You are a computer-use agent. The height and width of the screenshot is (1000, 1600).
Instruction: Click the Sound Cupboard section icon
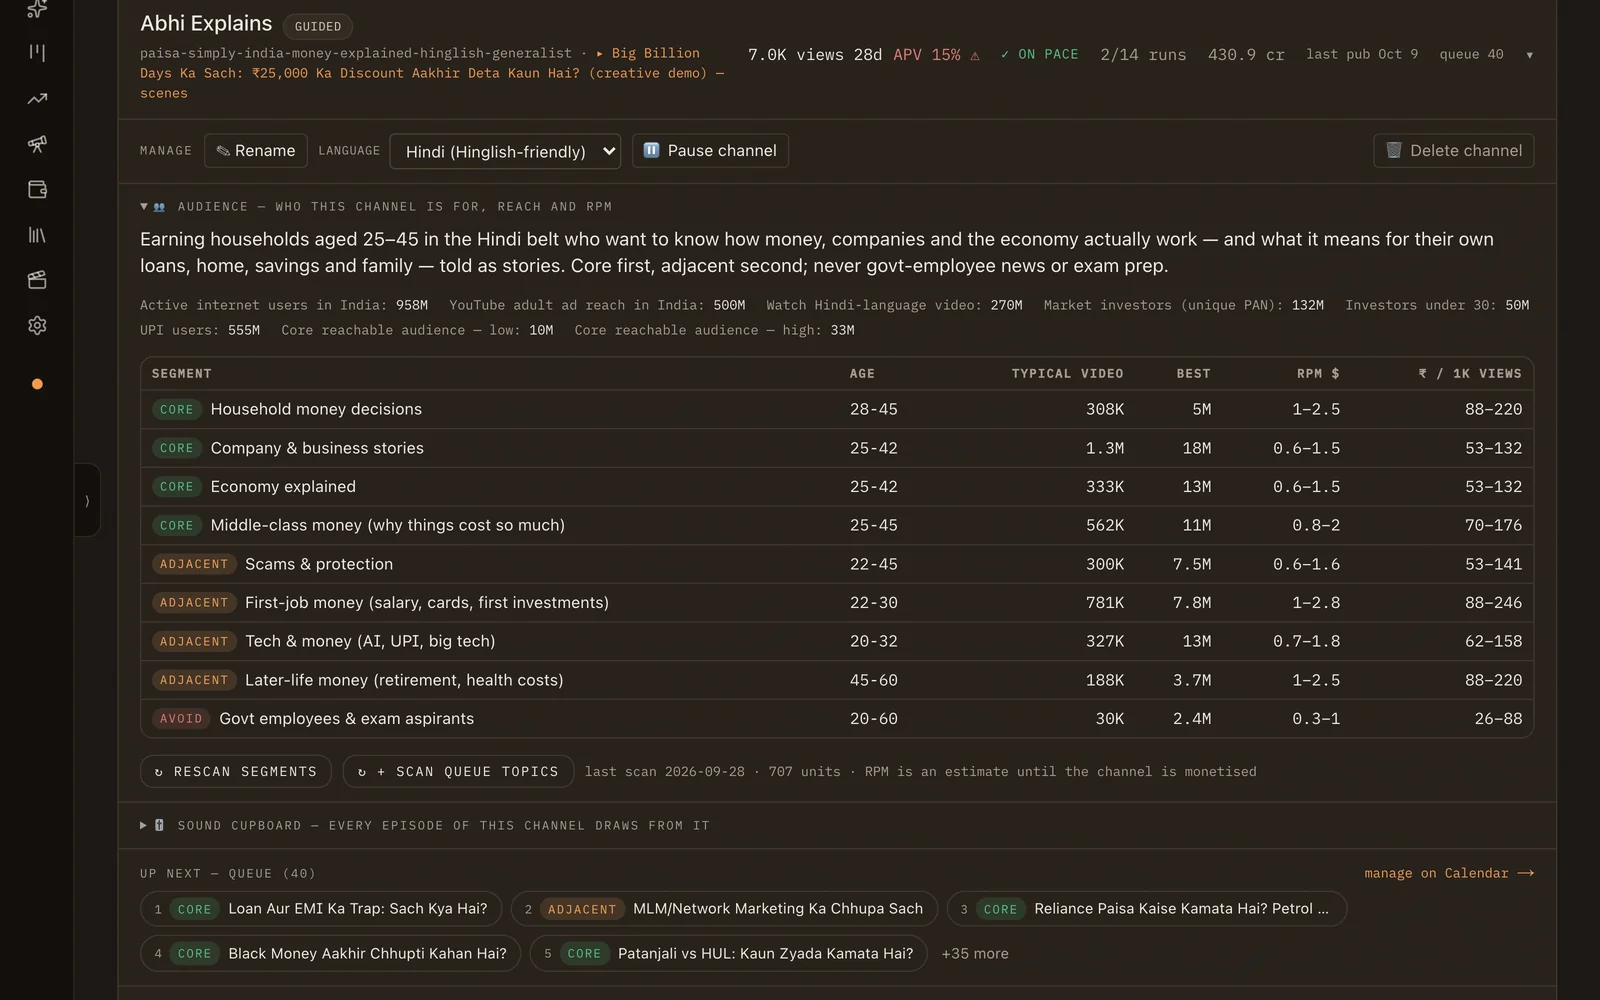coord(159,825)
